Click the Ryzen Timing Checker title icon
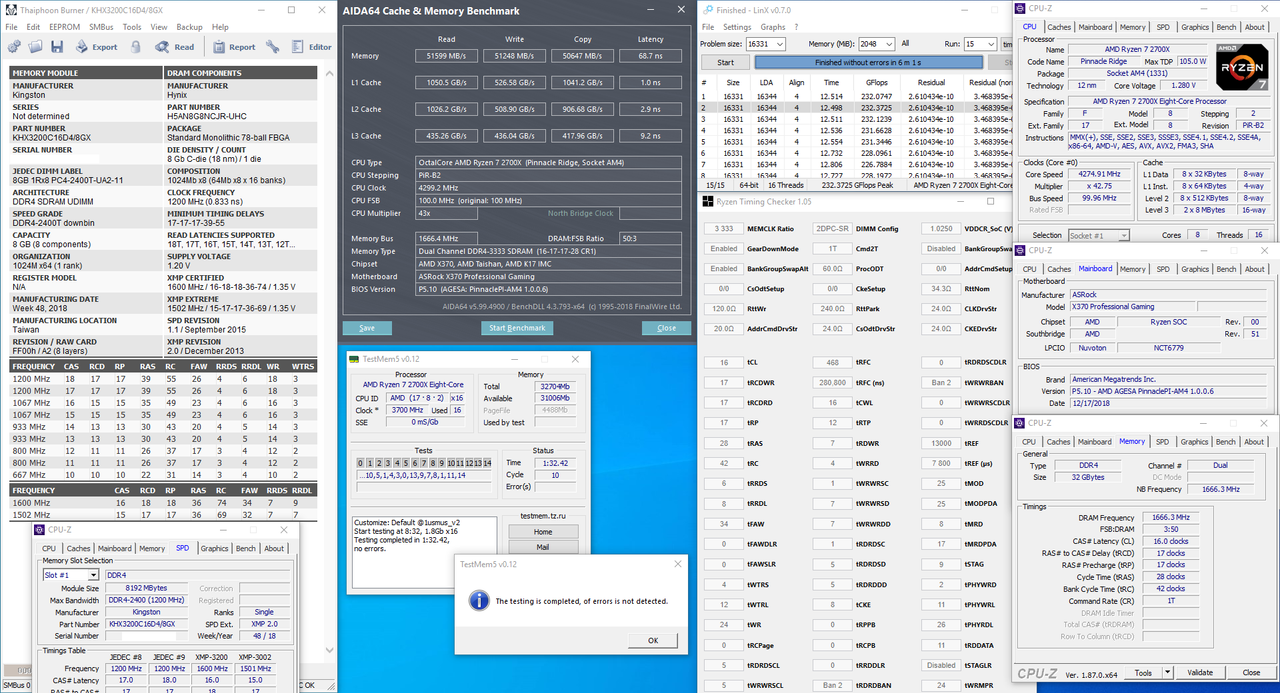The image size is (1280, 693). point(706,203)
